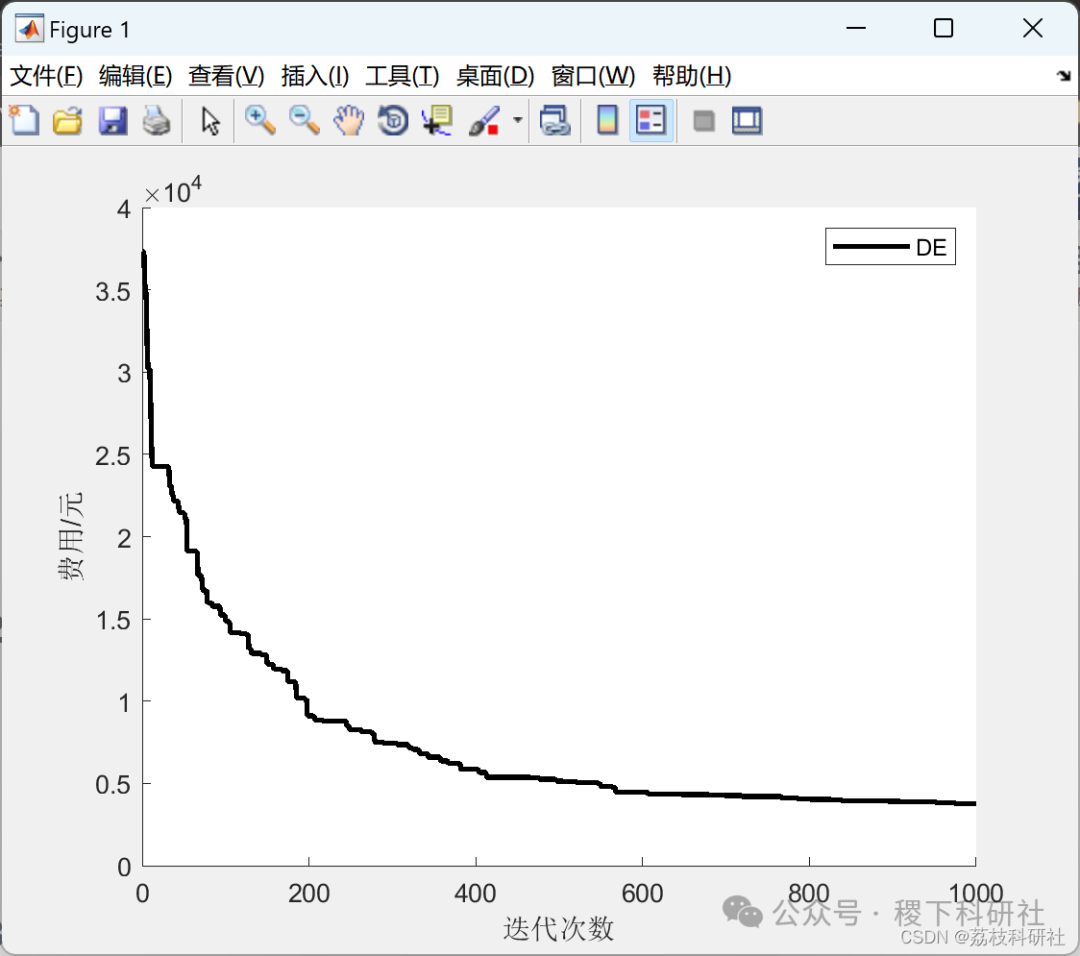
Task: Click y-axis tick label 1.5
Action: 113,621
